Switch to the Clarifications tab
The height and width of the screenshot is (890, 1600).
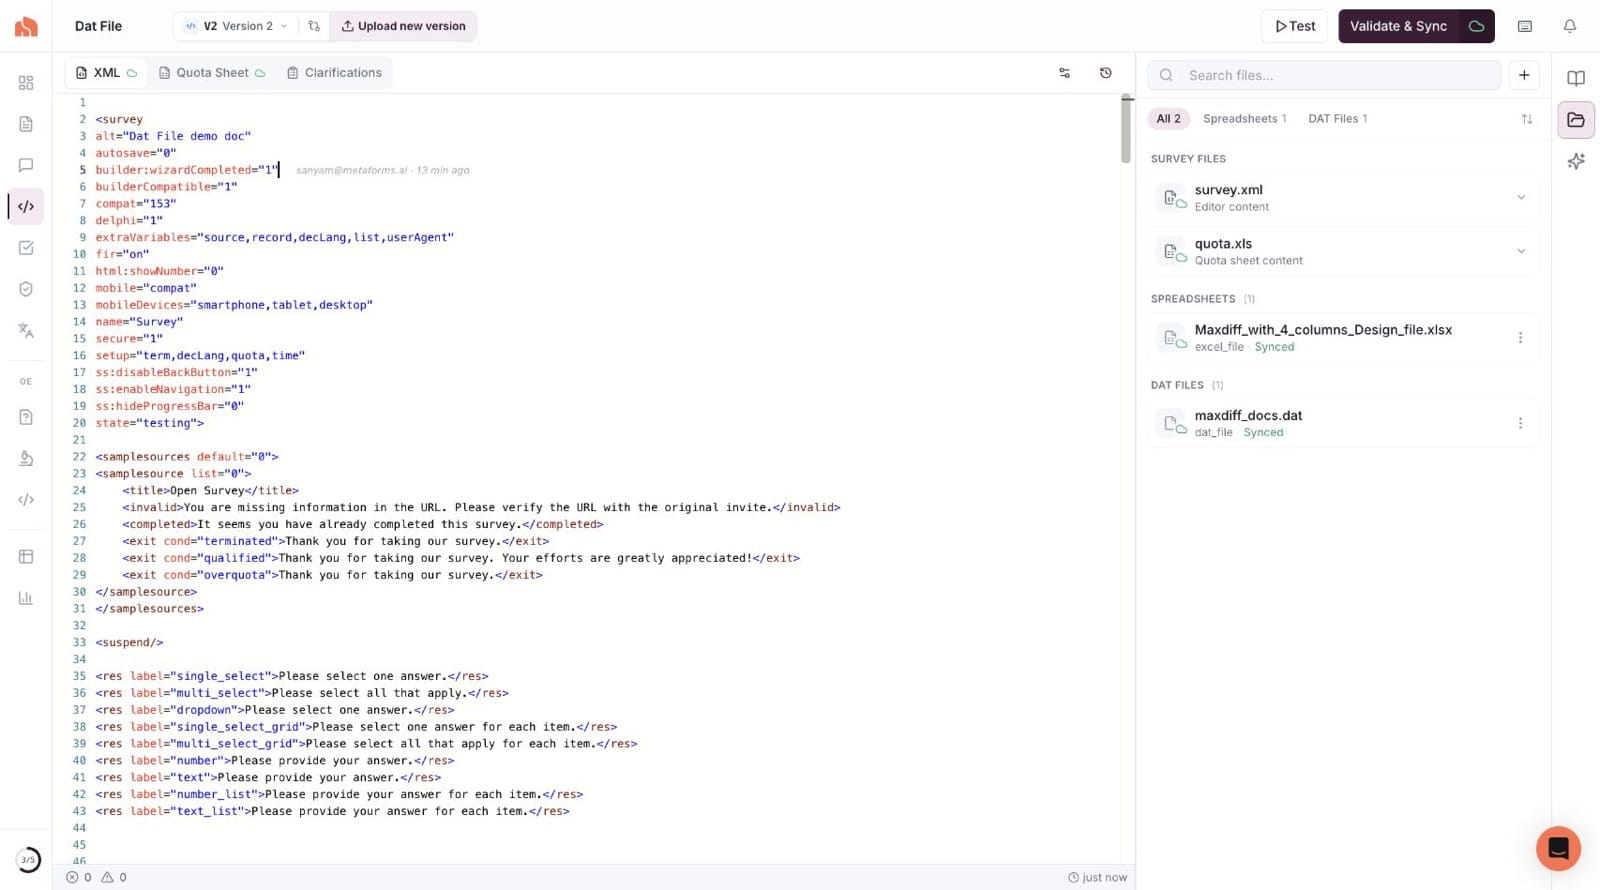pos(334,73)
